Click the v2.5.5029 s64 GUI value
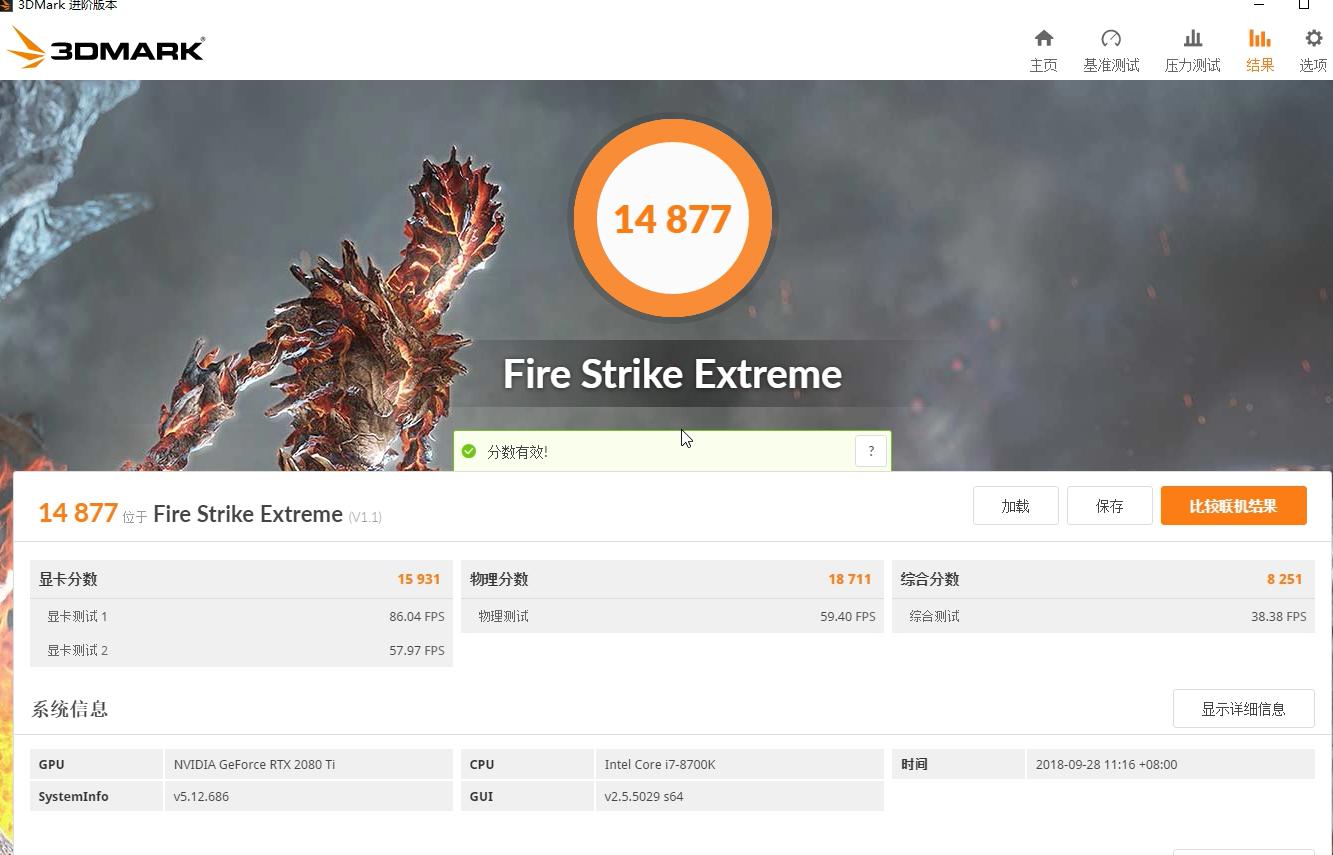 coord(644,796)
